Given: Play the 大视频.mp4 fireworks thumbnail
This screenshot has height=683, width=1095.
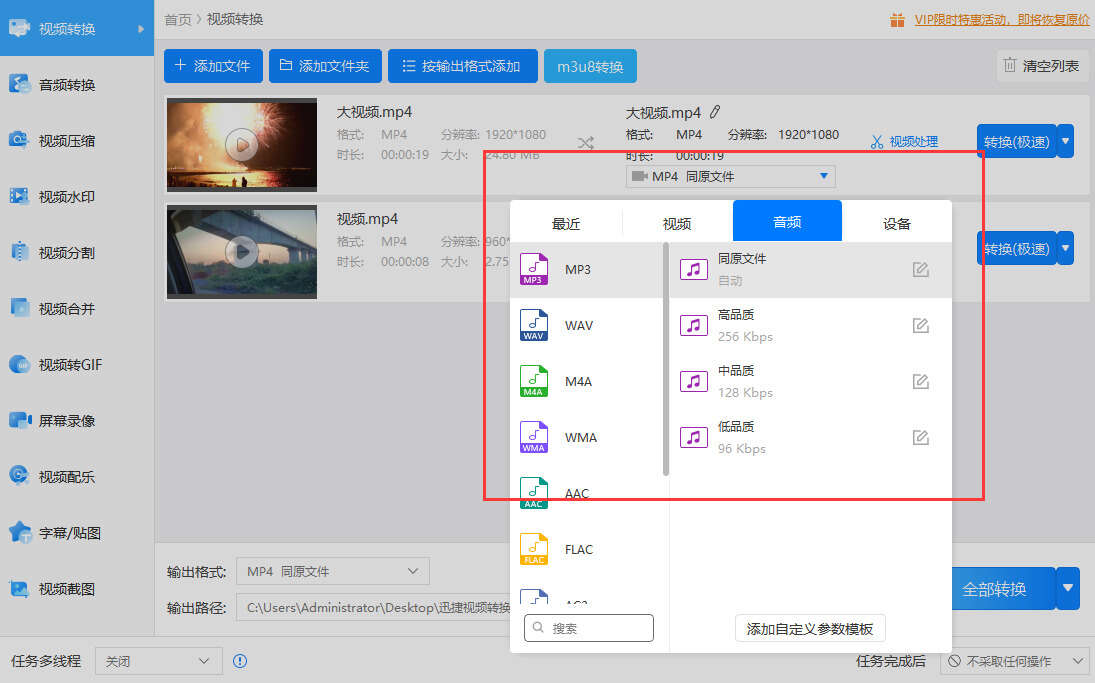Looking at the screenshot, I should coord(242,145).
